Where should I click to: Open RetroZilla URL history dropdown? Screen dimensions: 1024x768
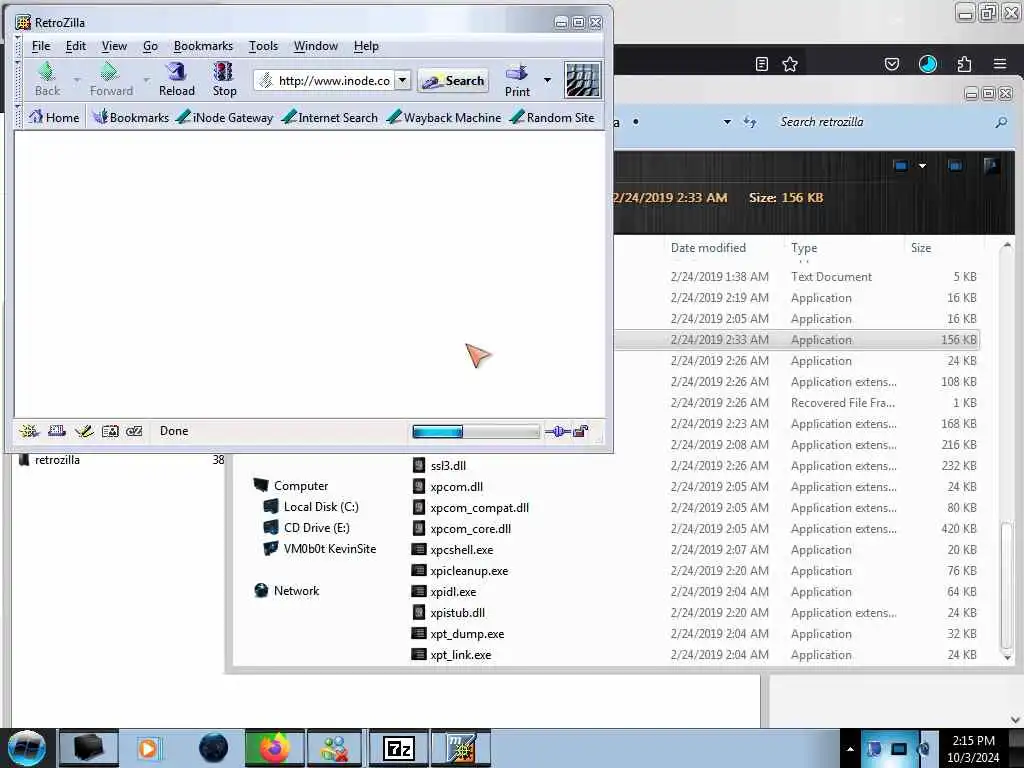click(x=403, y=80)
